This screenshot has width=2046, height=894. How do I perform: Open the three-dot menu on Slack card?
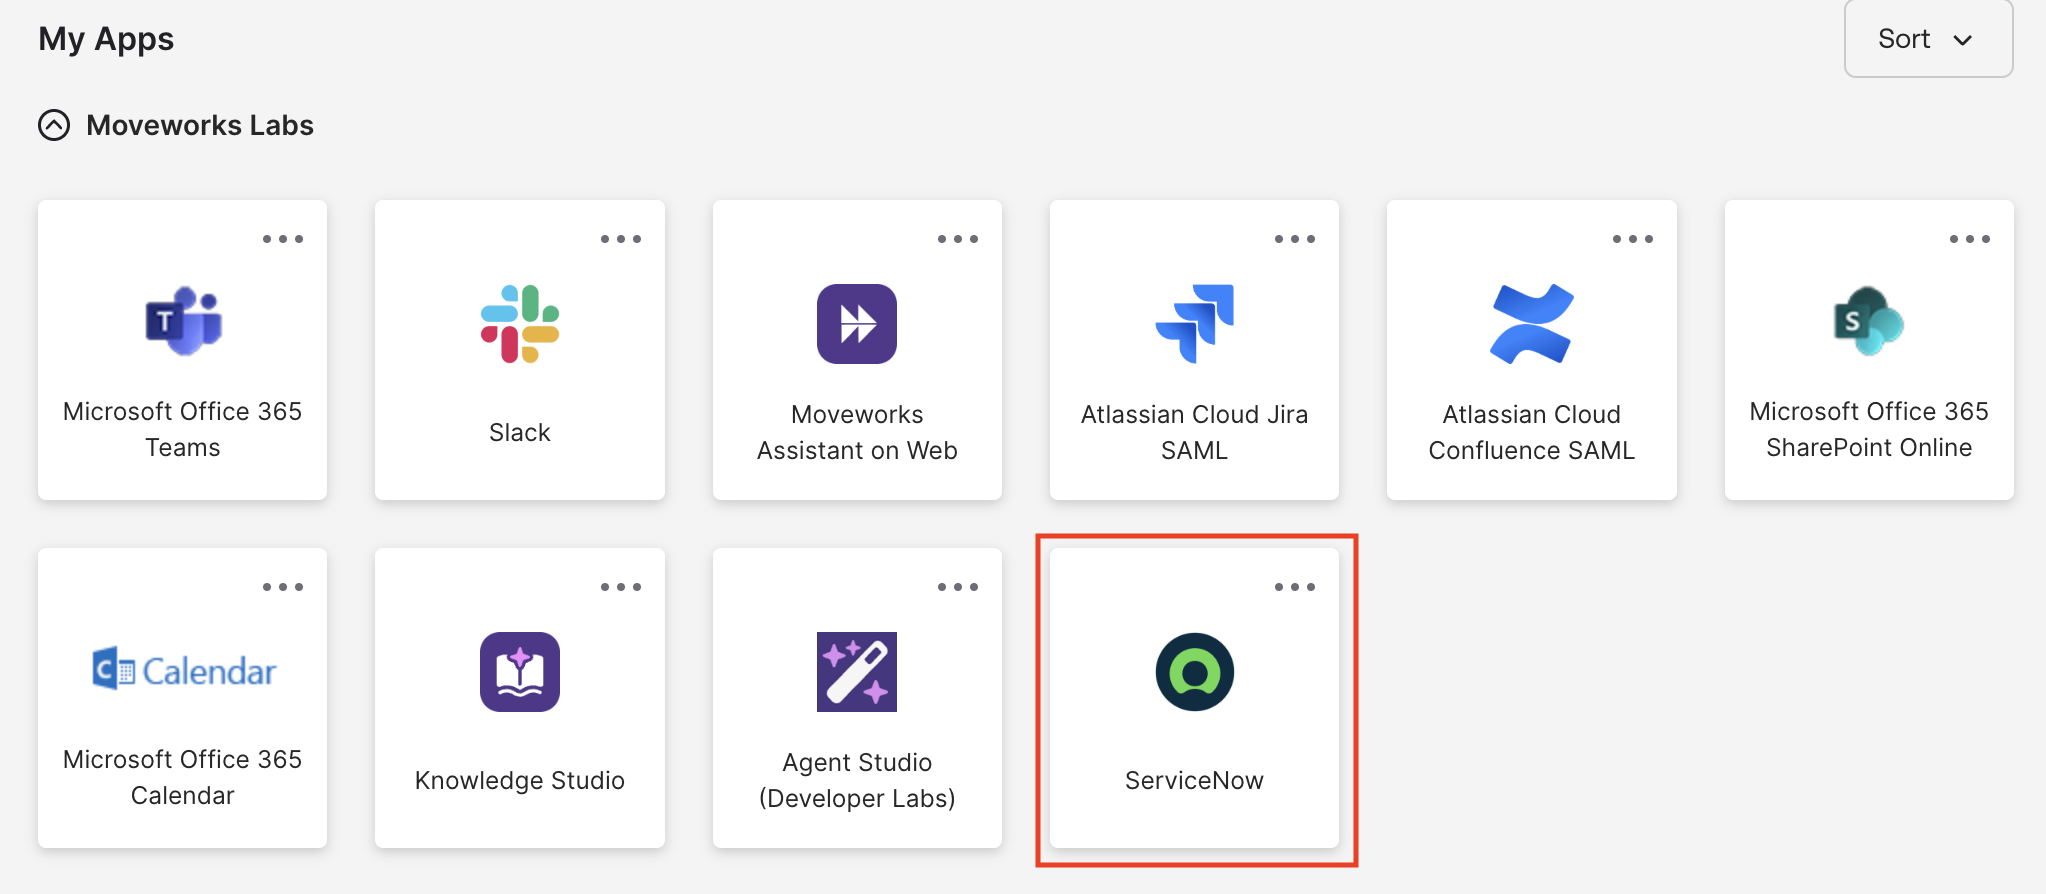tap(621, 239)
